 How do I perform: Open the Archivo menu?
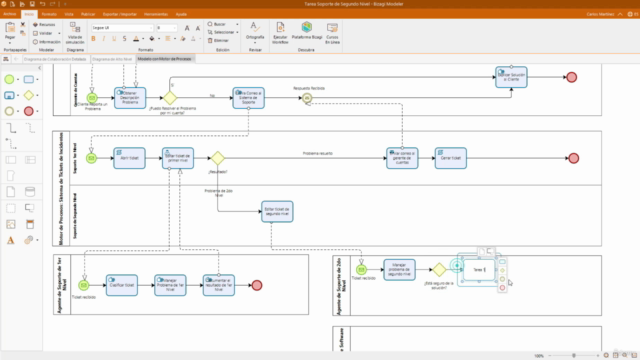(9, 14)
